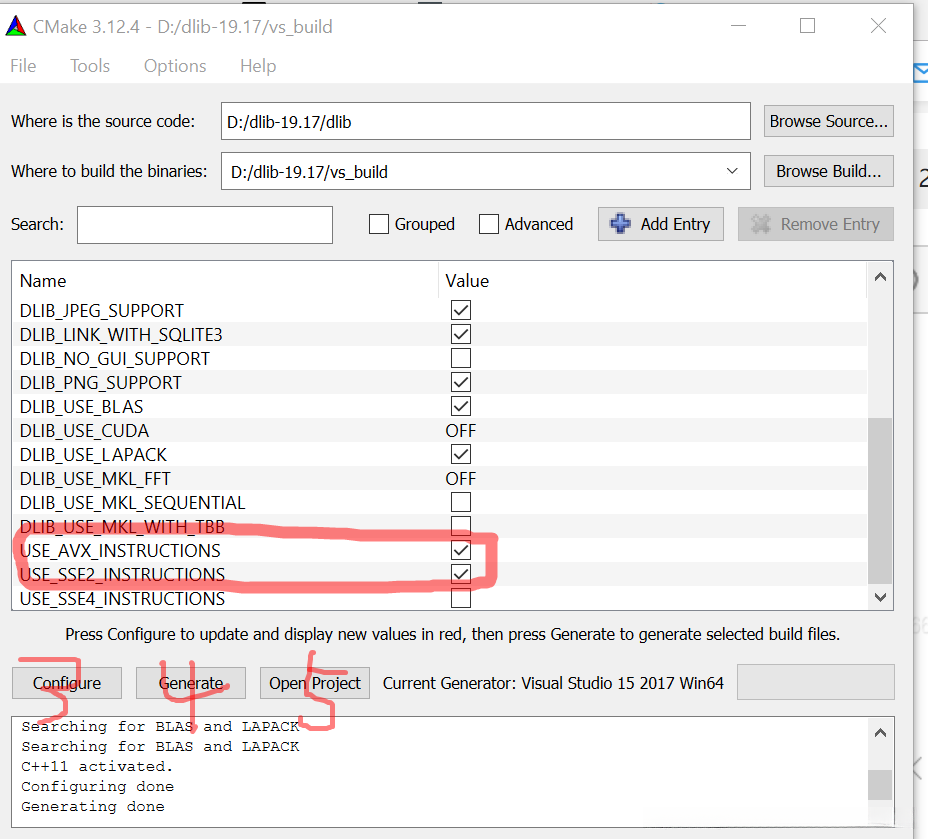Image resolution: width=928 pixels, height=839 pixels.
Task: Maximize the CMake window
Action: pyautogui.click(x=807, y=25)
